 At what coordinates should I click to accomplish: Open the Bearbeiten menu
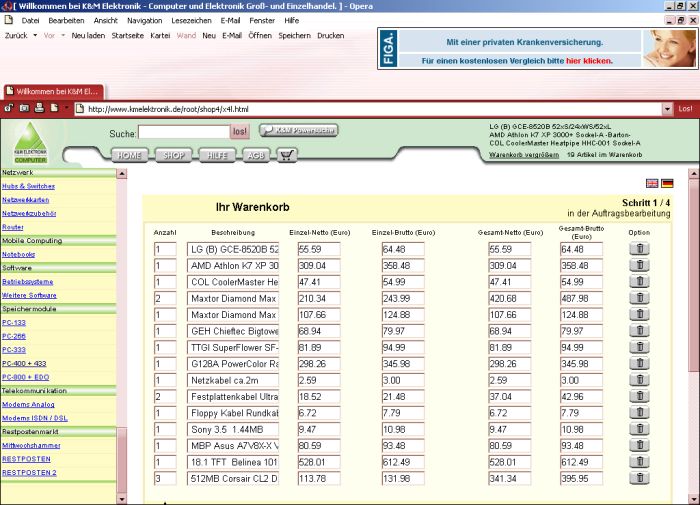pyautogui.click(x=66, y=21)
